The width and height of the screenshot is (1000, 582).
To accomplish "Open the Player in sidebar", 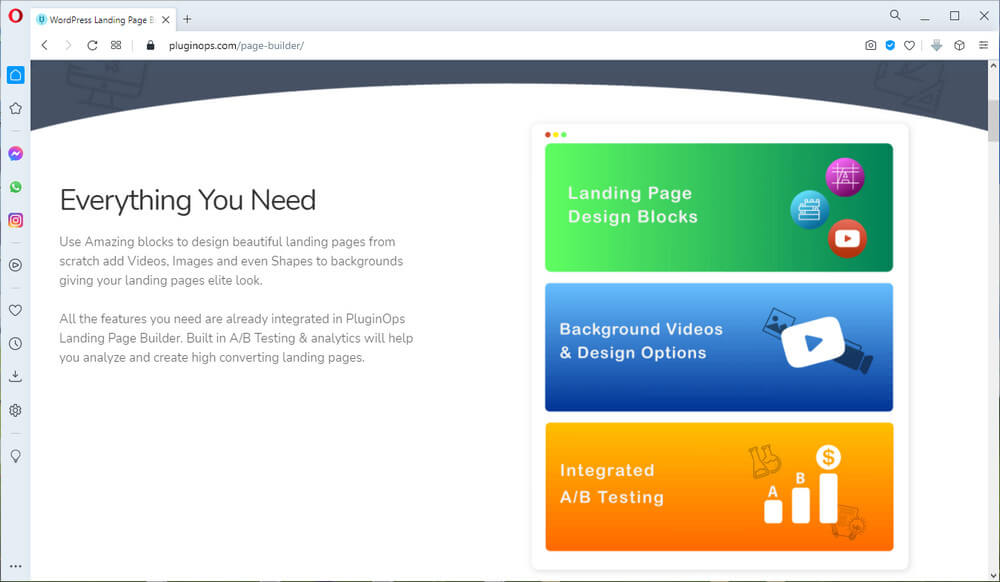I will click(15, 265).
